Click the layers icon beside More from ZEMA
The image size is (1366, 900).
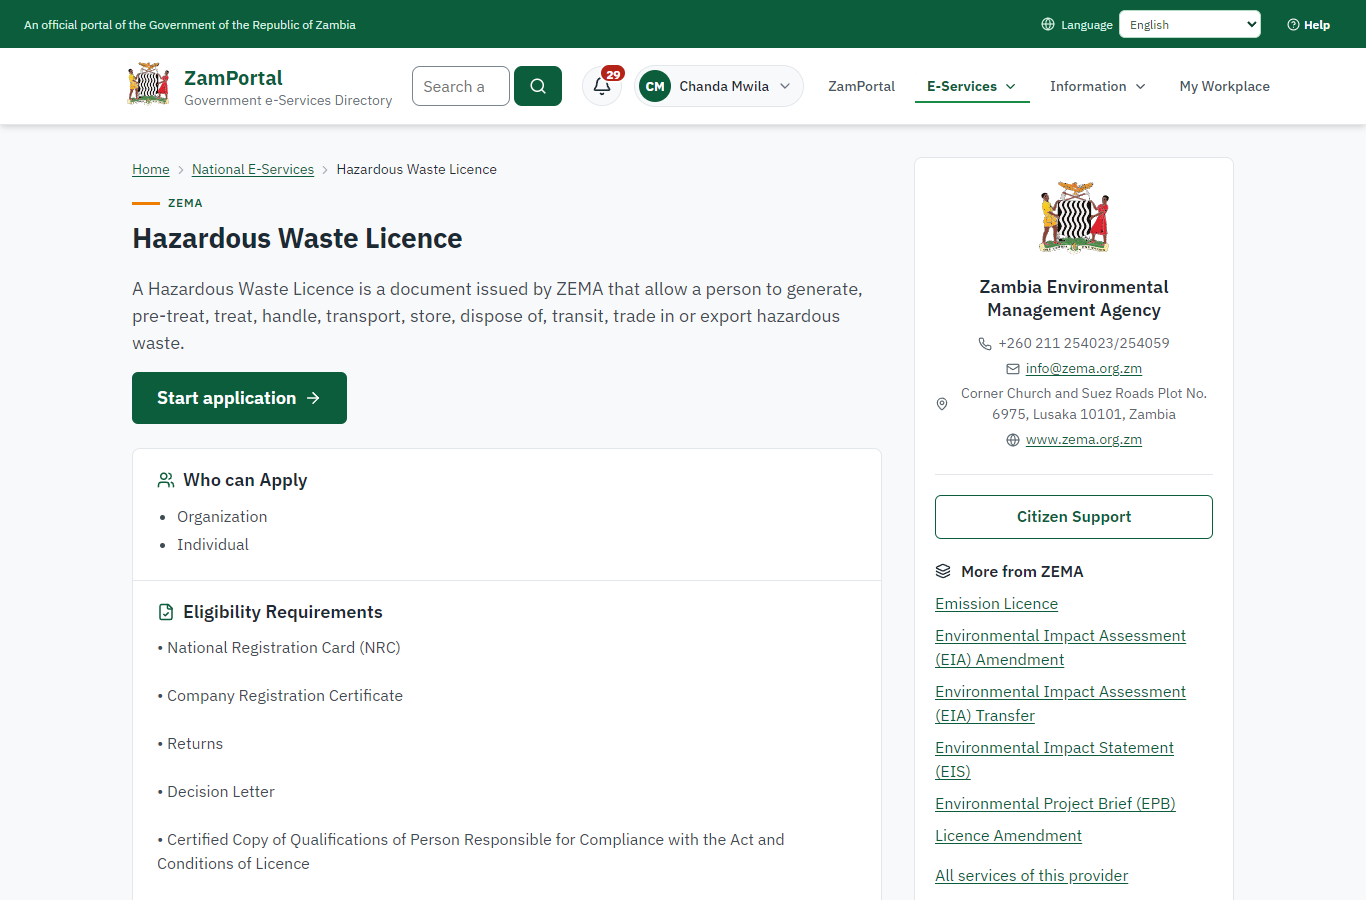(x=943, y=572)
